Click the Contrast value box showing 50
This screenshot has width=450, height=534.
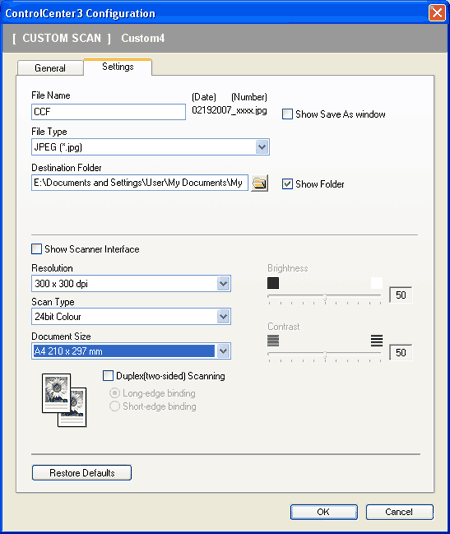(401, 352)
